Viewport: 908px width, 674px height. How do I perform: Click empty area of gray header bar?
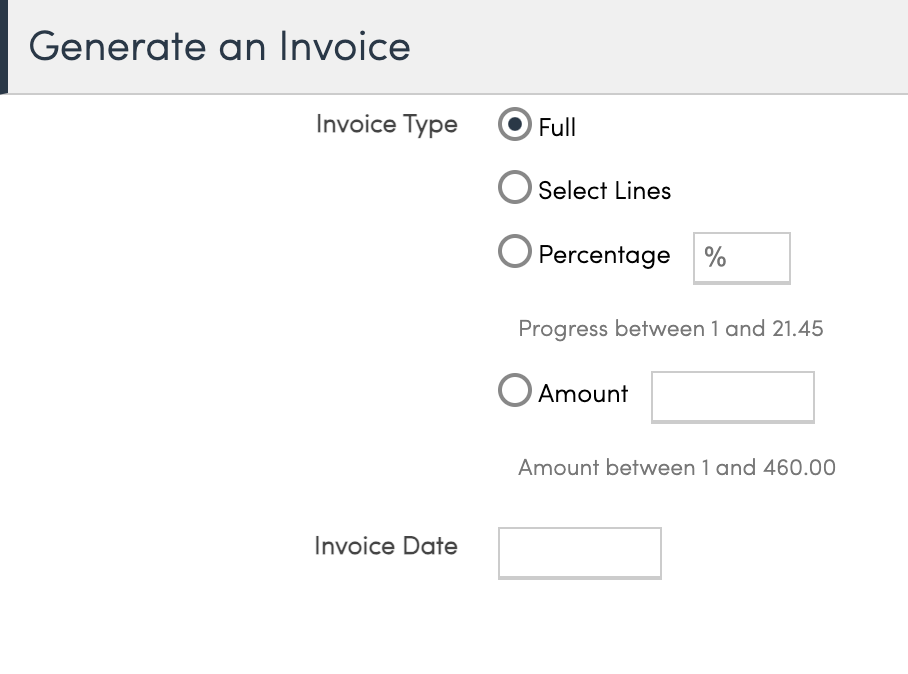pyautogui.click(x=680, y=47)
